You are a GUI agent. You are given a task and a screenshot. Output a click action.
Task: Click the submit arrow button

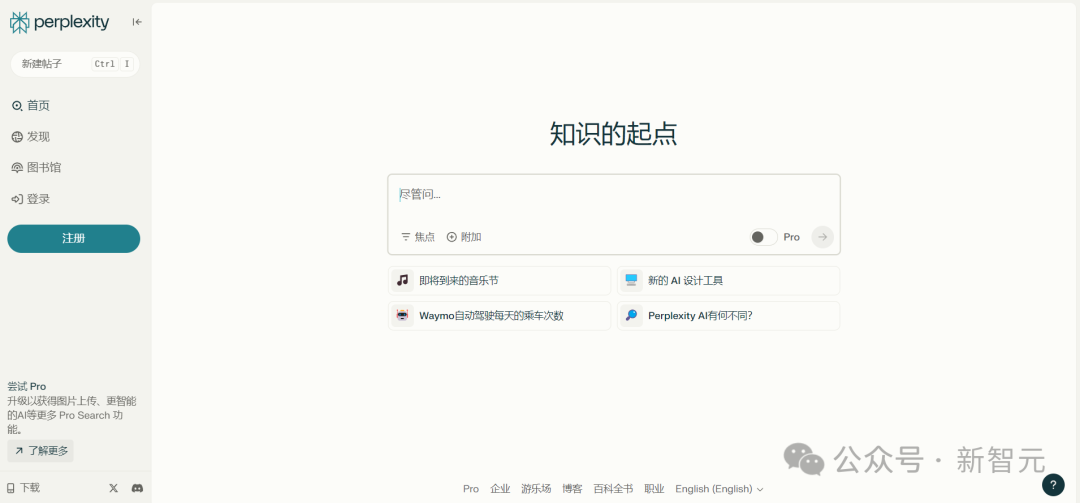(822, 237)
